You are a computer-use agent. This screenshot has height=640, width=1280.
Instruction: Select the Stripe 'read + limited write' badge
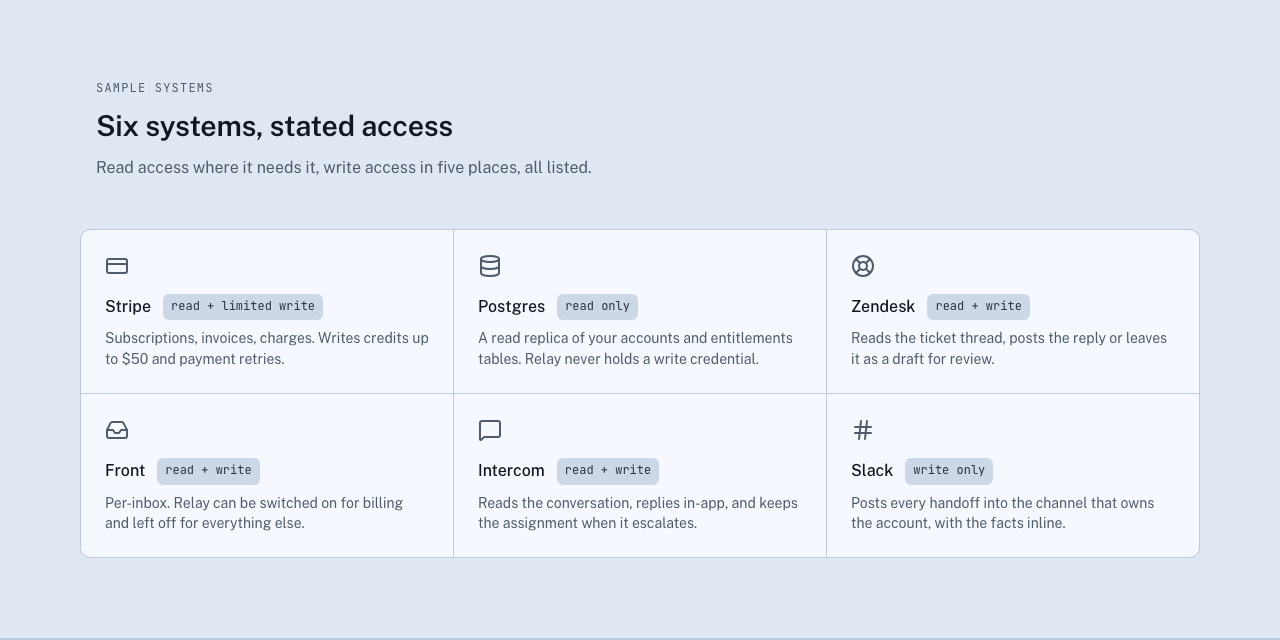[243, 307]
